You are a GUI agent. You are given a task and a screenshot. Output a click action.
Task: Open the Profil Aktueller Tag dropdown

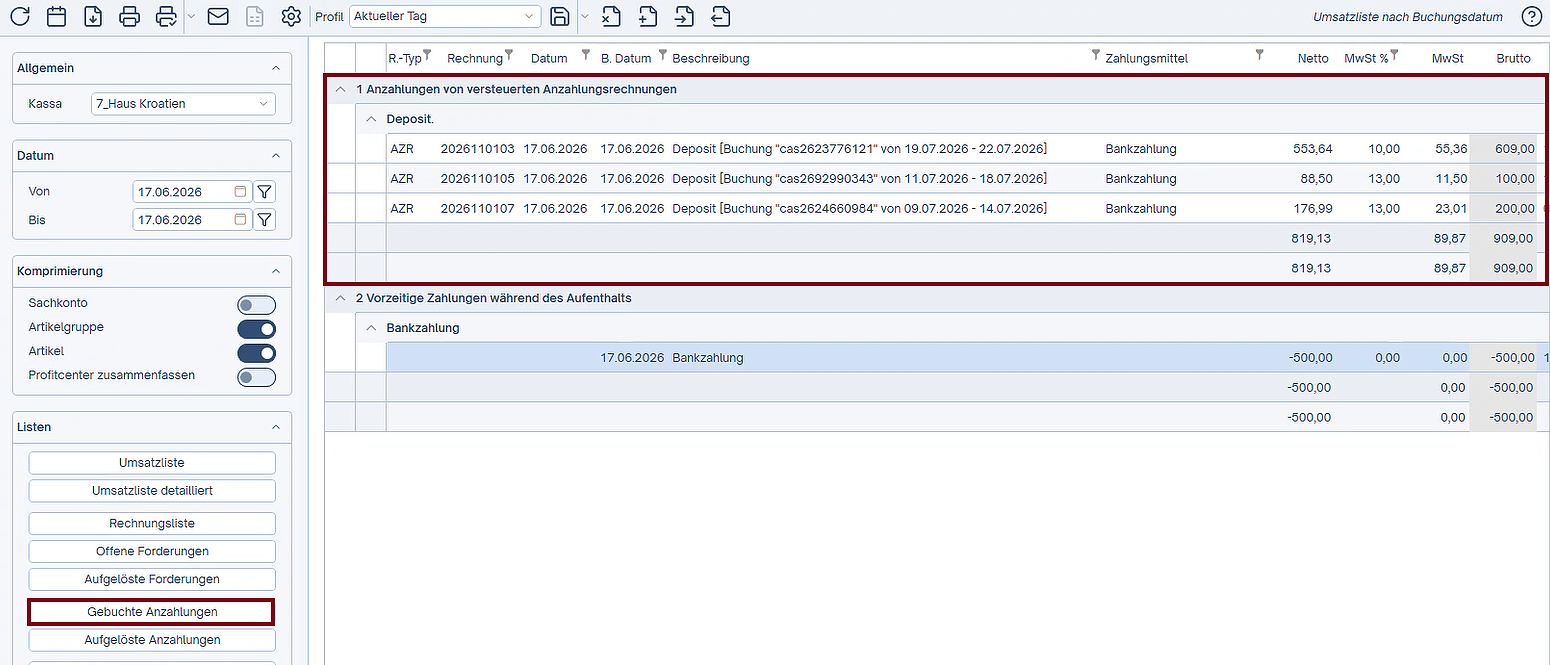[x=446, y=16]
